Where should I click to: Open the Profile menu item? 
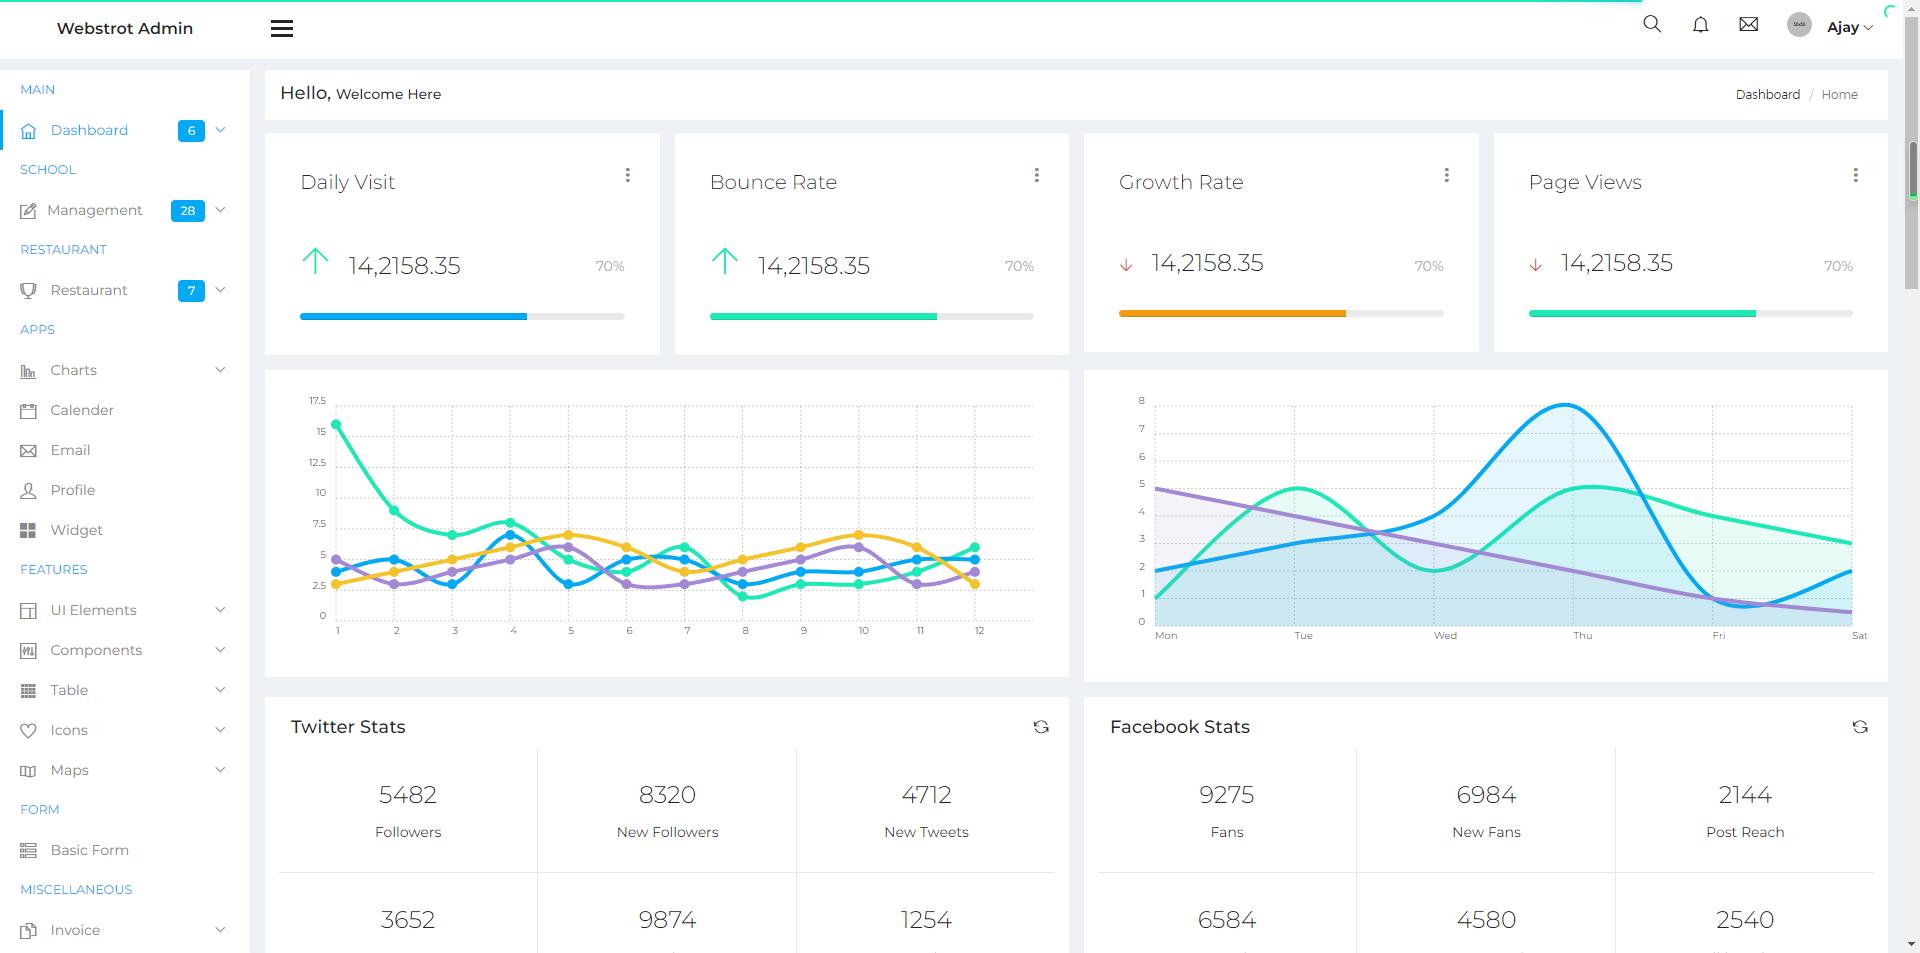tap(124, 490)
